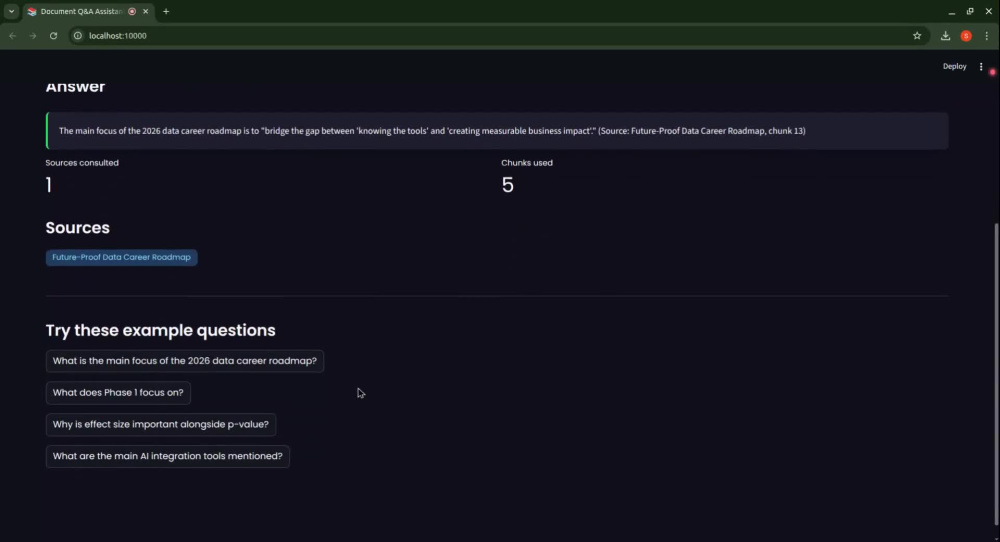Open the browser profile avatar
The image size is (1000, 542).
pos(966,36)
